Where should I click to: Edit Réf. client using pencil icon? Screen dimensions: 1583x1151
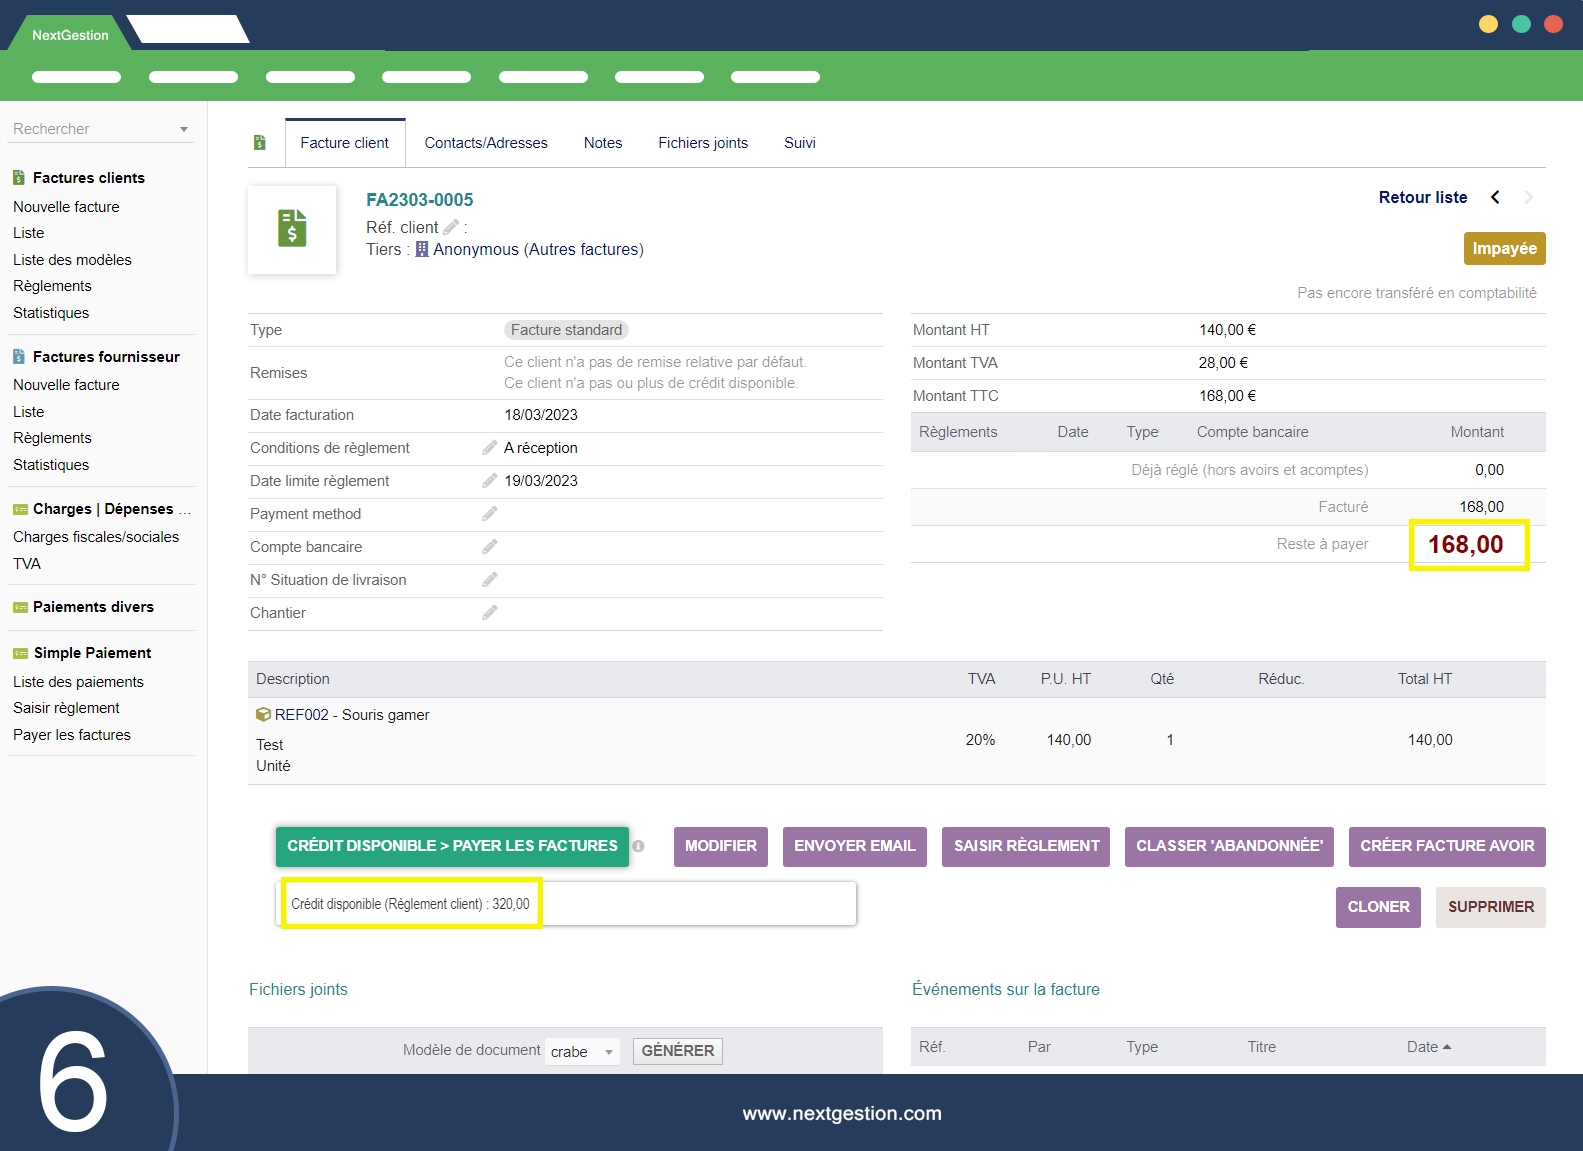(x=451, y=227)
